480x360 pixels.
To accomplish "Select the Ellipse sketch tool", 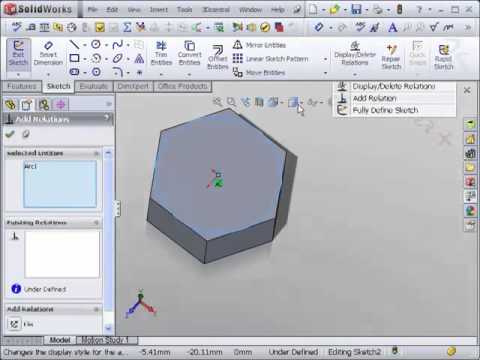I will (117, 59).
